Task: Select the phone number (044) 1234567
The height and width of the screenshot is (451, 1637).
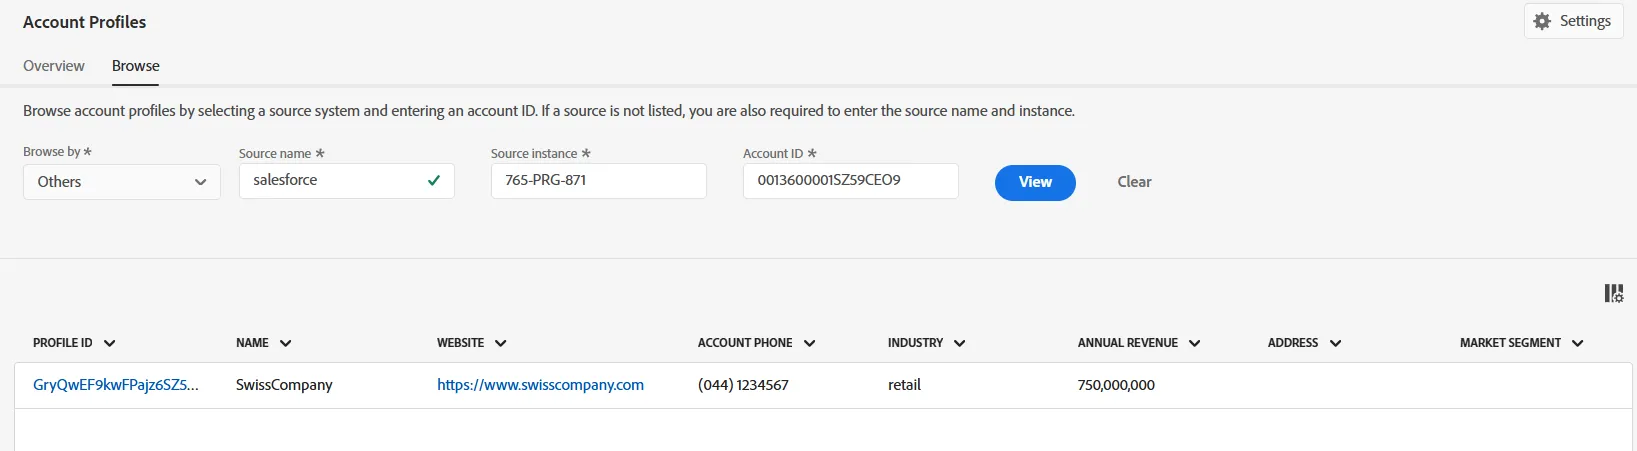Action: click(x=743, y=385)
